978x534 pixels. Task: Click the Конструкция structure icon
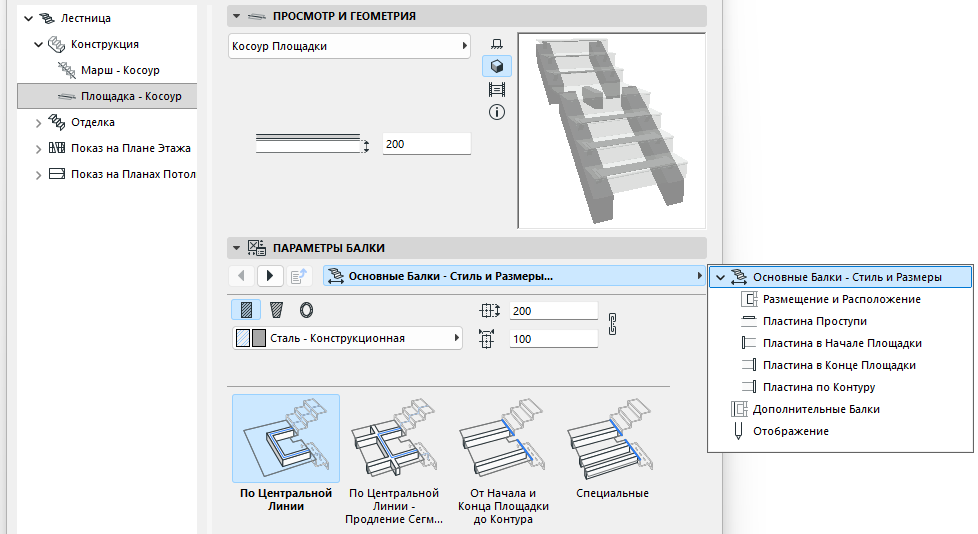(x=57, y=44)
